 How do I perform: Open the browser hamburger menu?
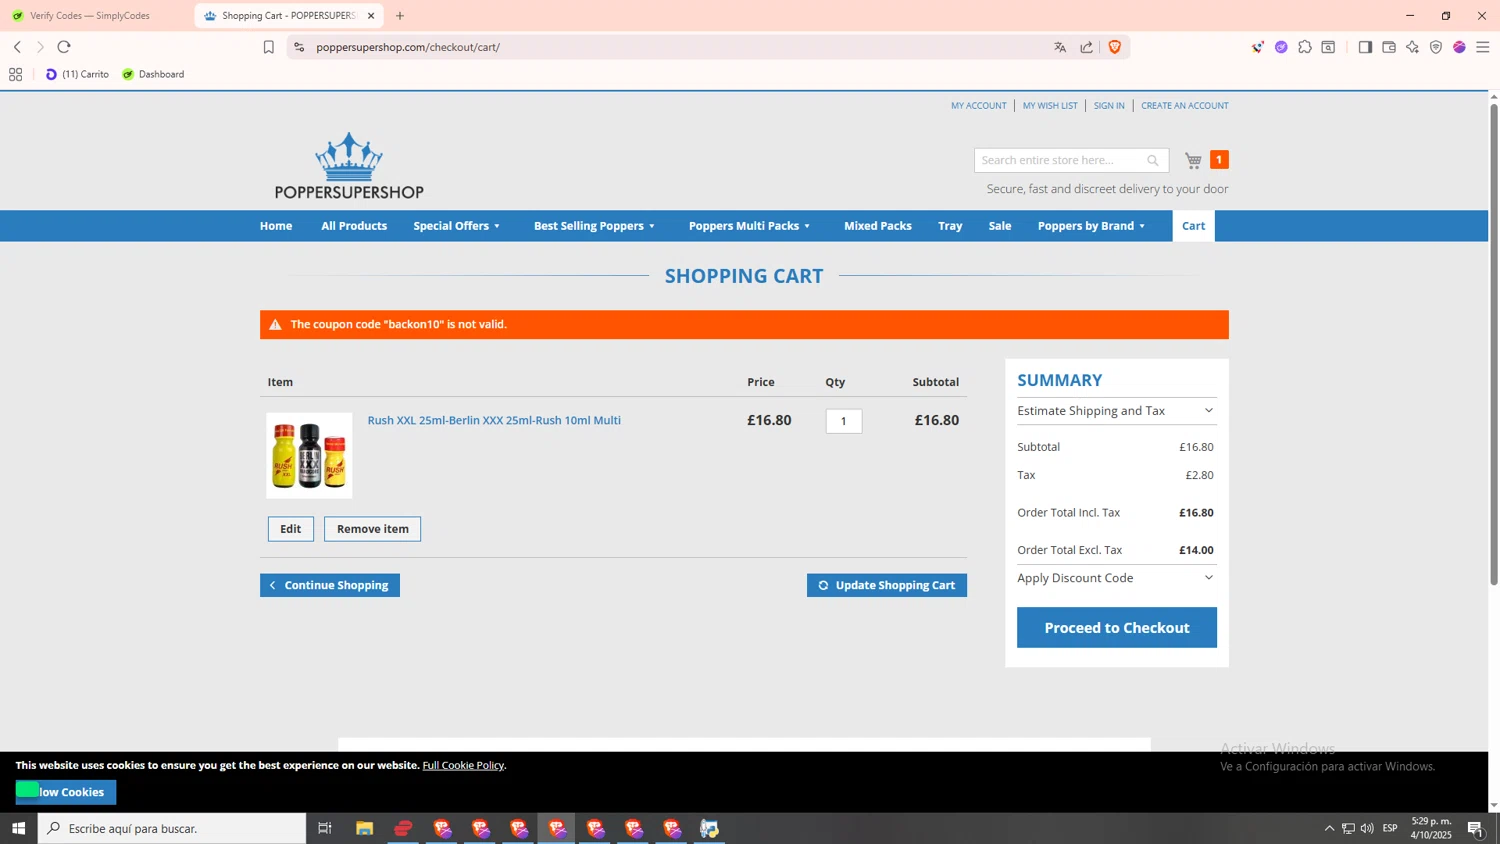click(x=1483, y=47)
